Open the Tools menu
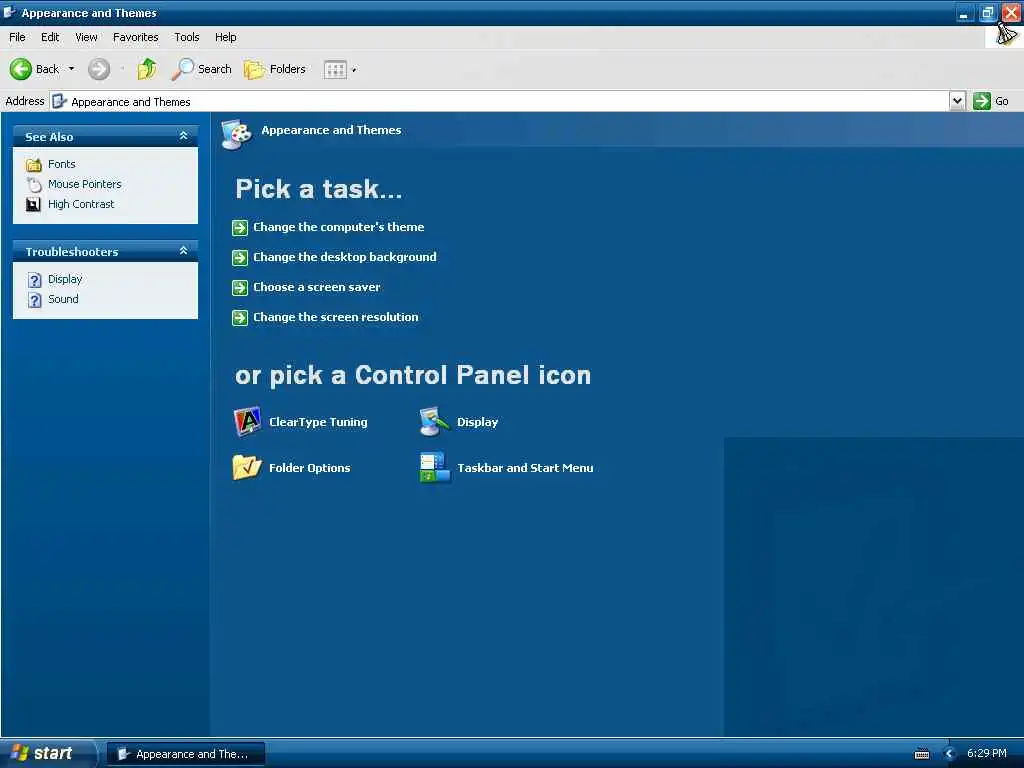Viewport: 1024px width, 768px height. [x=186, y=37]
